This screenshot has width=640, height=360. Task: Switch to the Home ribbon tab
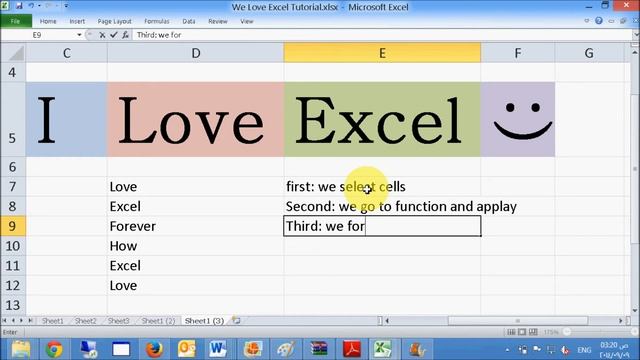48,21
